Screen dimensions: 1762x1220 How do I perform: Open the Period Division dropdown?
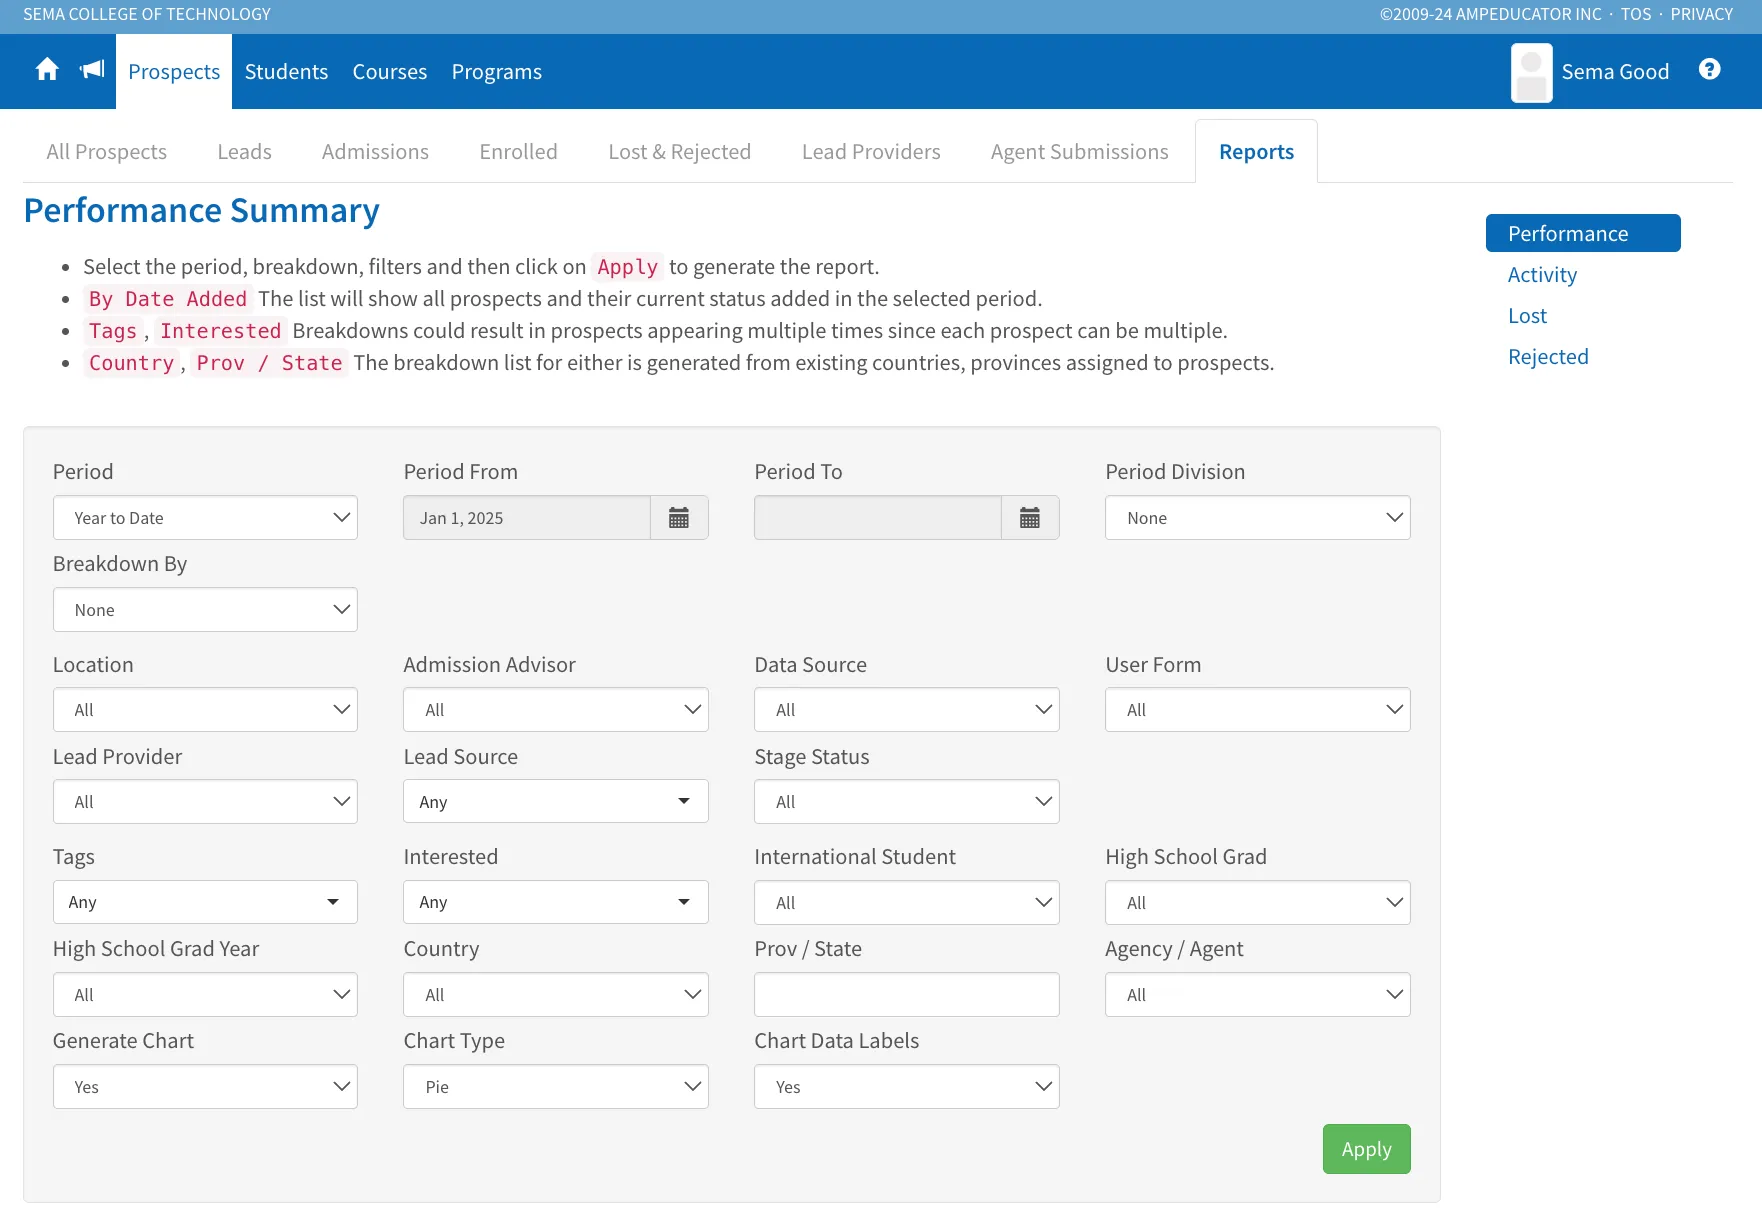(1257, 518)
